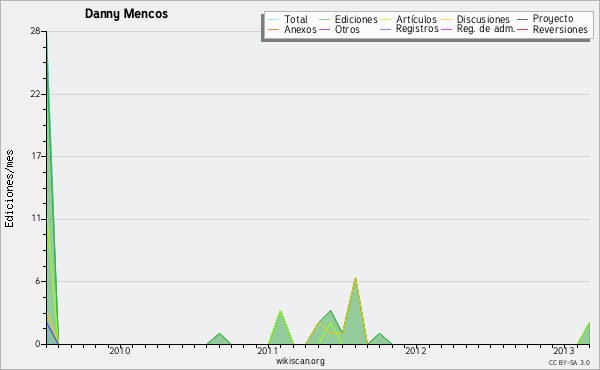The image size is (600, 370).
Task: Click the 2011 x-axis label
Action: [x=268, y=351]
